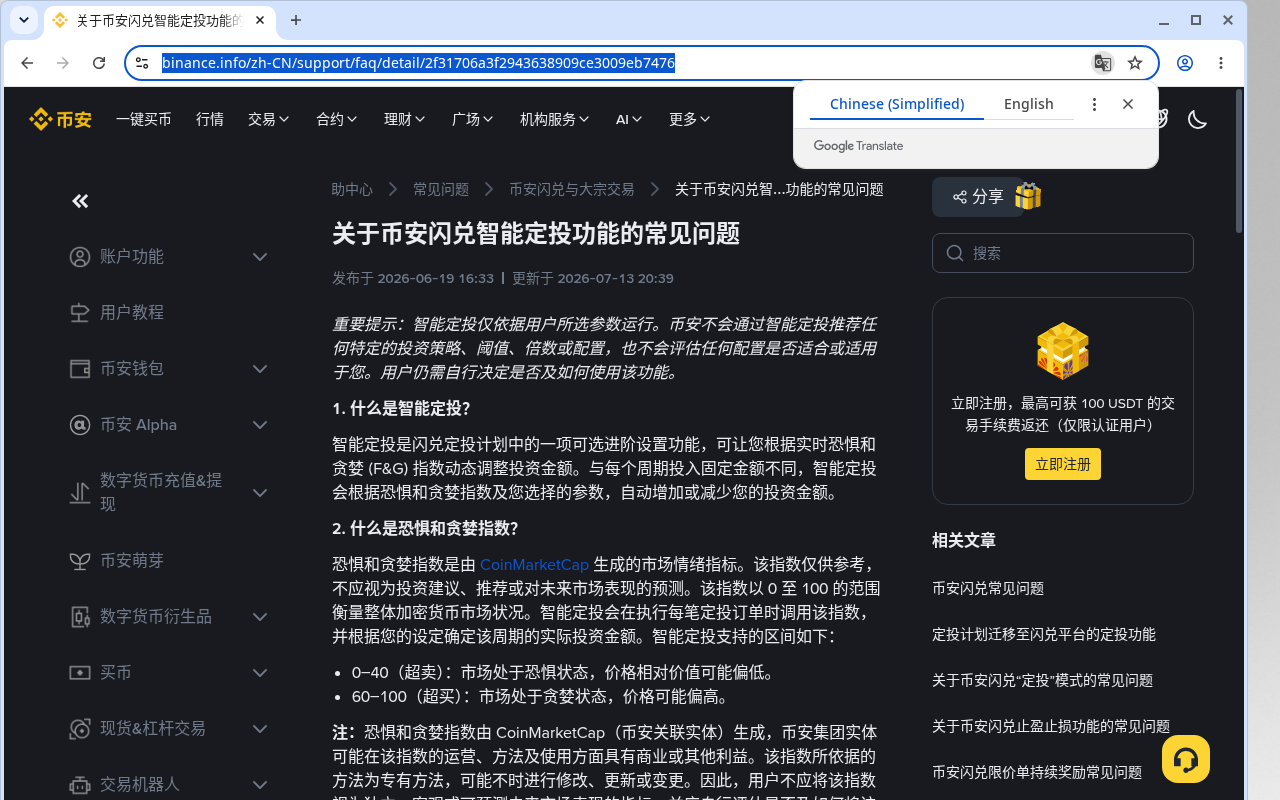View site information icon in the address bar
Screen dimensions: 1280x800
[x=142, y=63]
